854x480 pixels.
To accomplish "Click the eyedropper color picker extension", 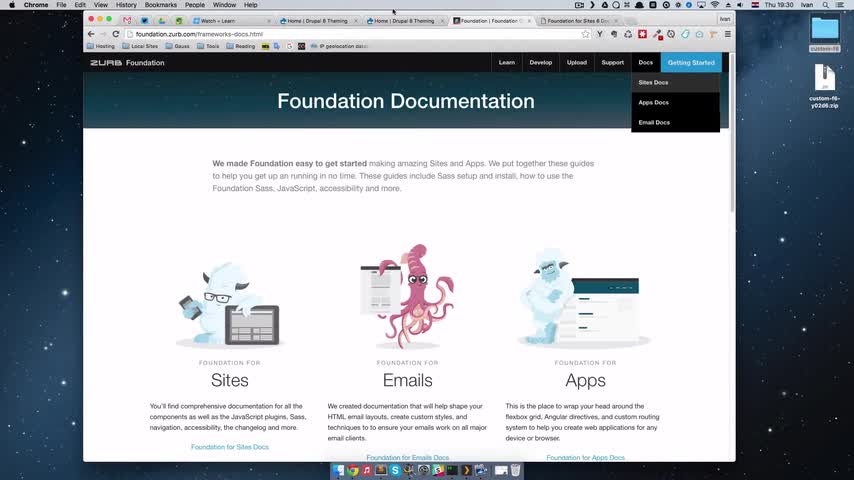I will [x=657, y=34].
